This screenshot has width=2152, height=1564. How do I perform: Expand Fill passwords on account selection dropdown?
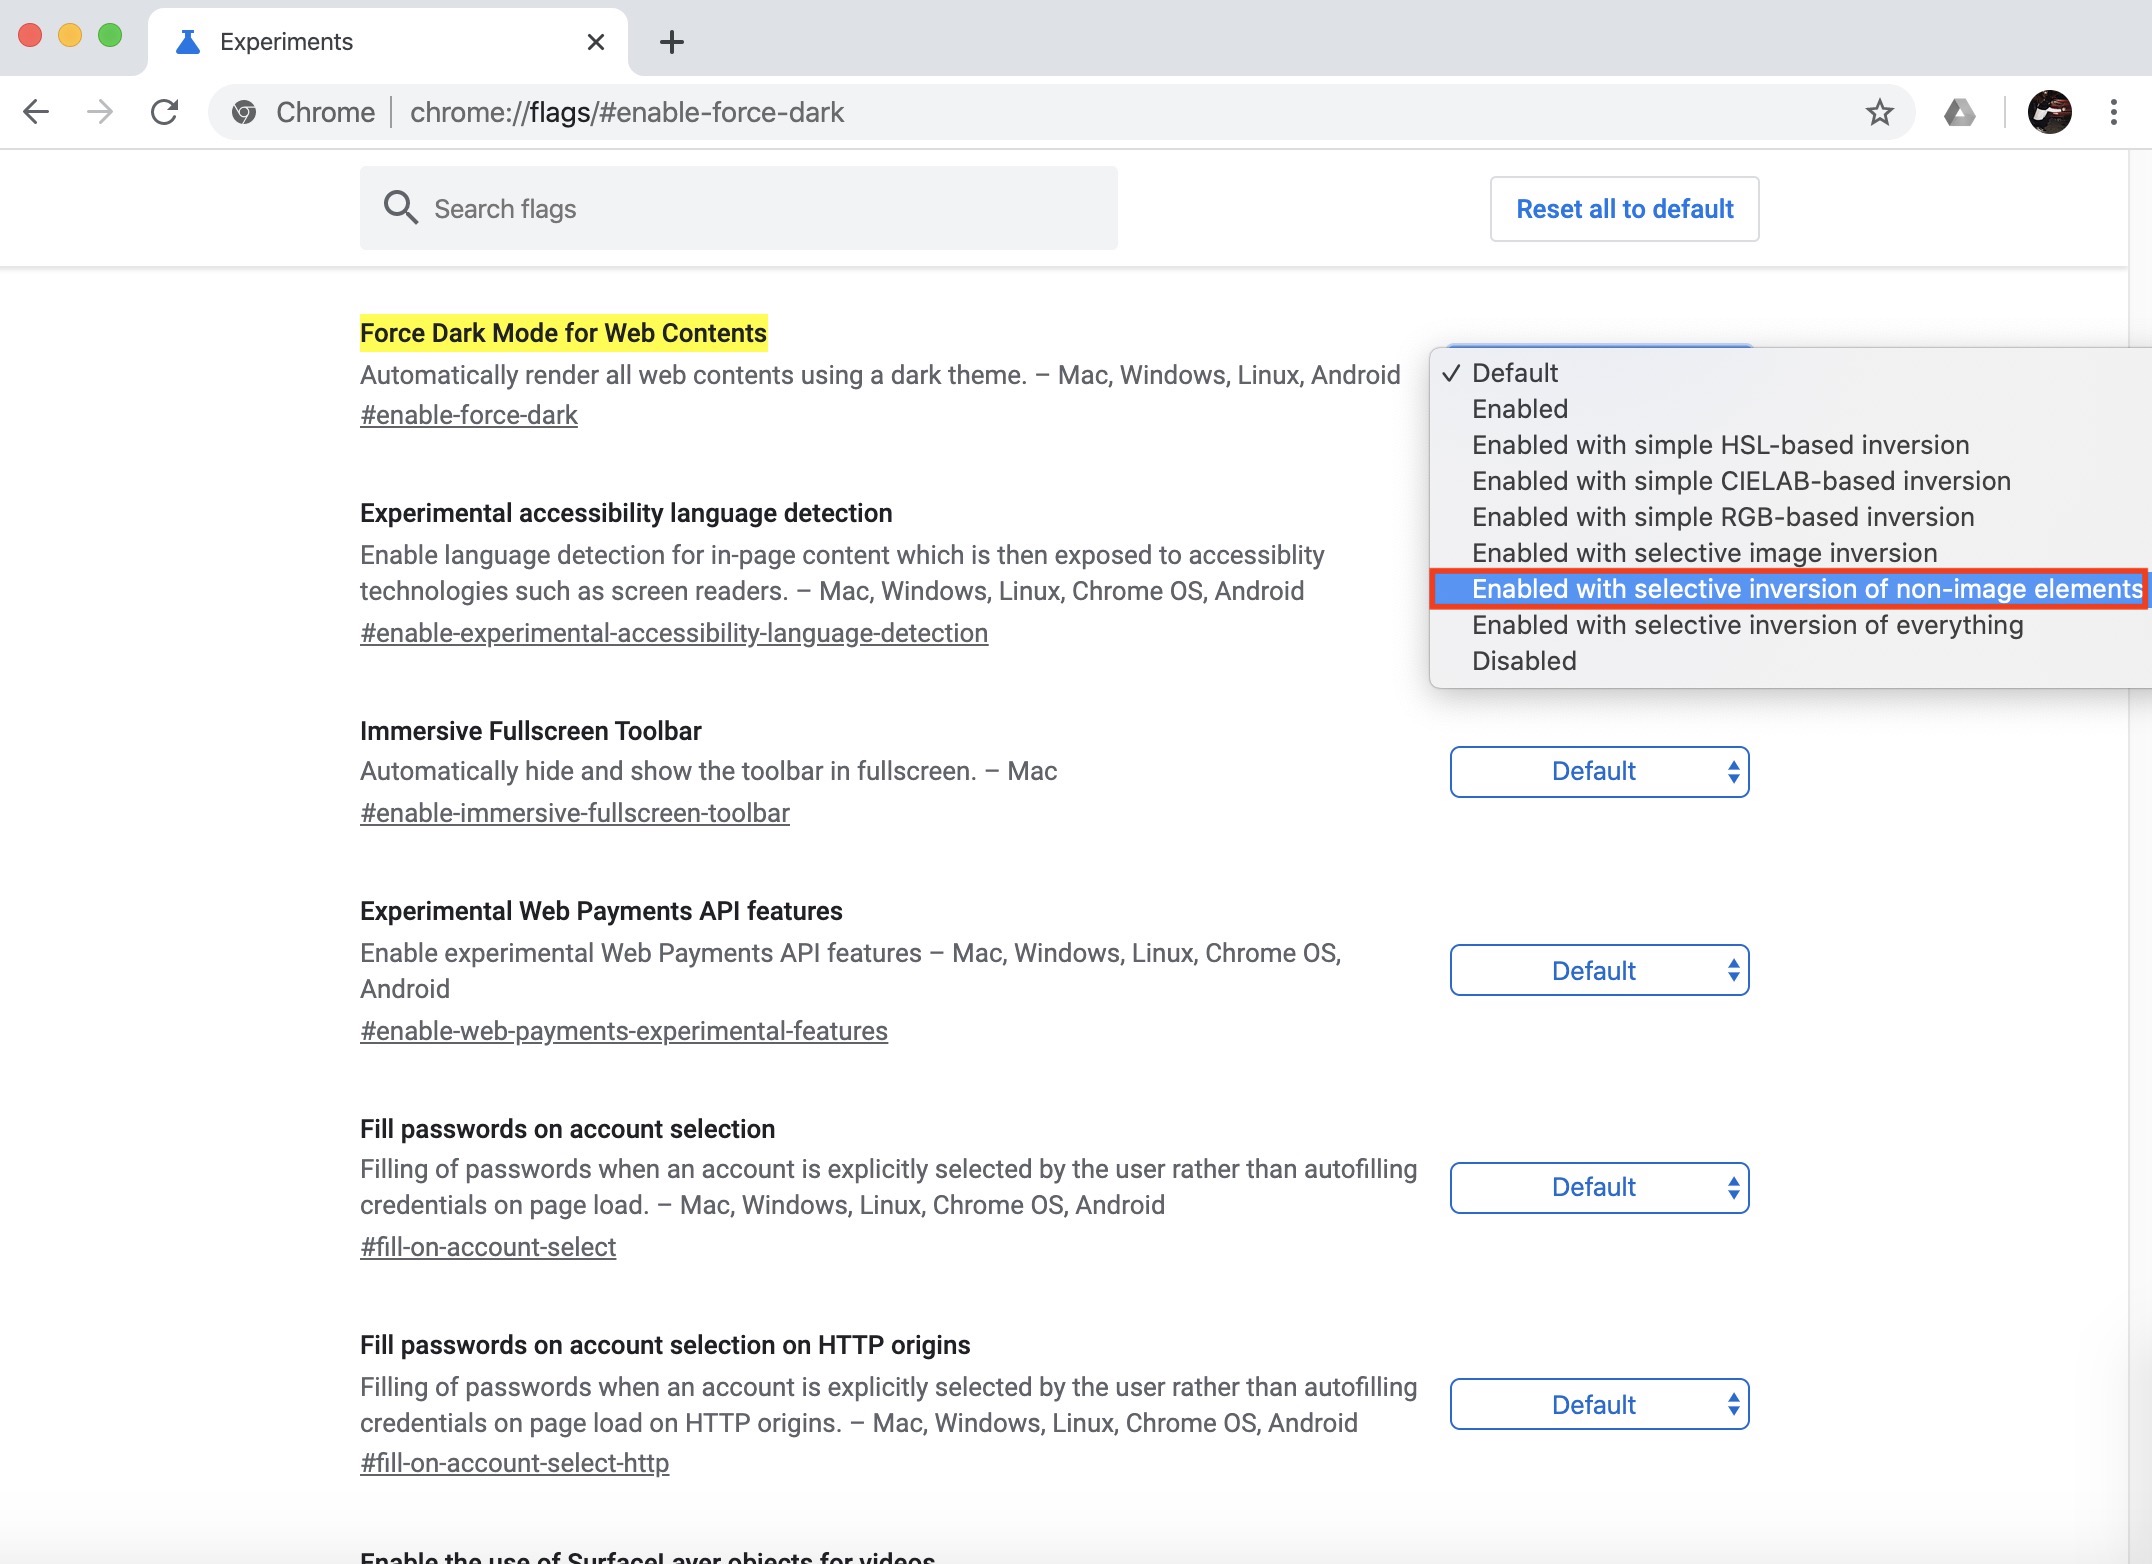(x=1598, y=1188)
